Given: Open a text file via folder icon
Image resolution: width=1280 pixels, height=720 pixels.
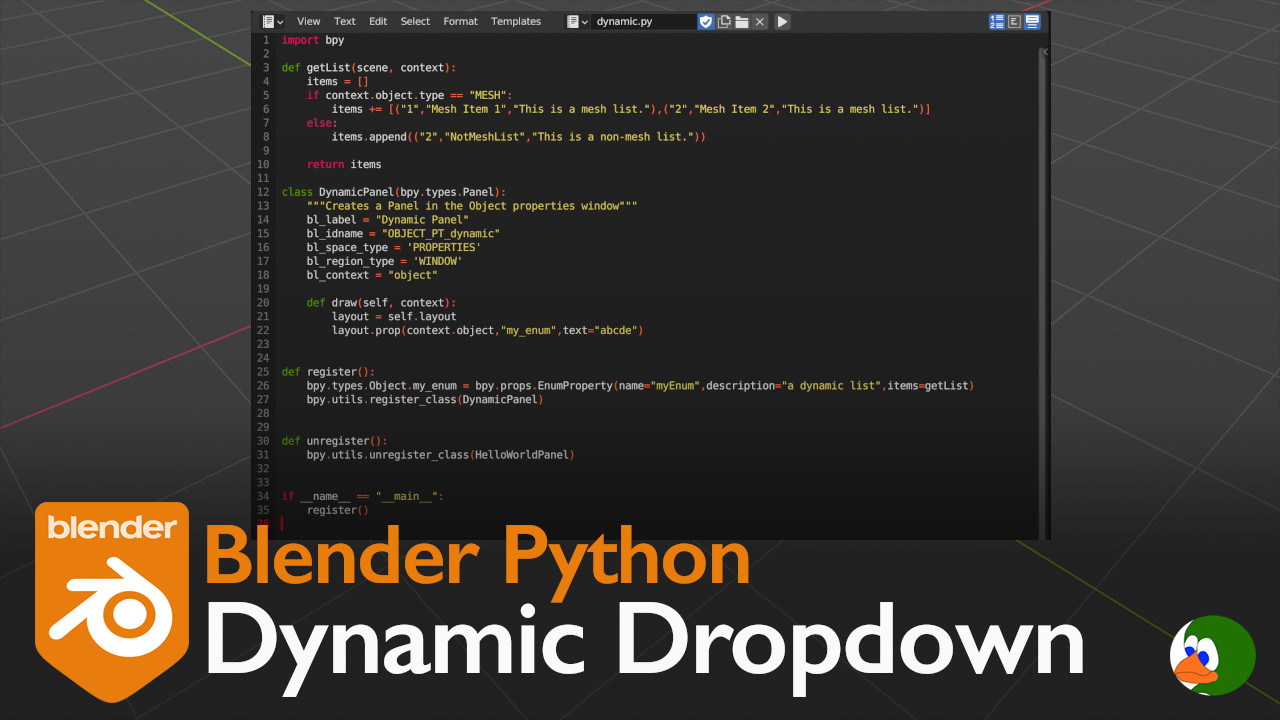Looking at the screenshot, I should (x=742, y=21).
